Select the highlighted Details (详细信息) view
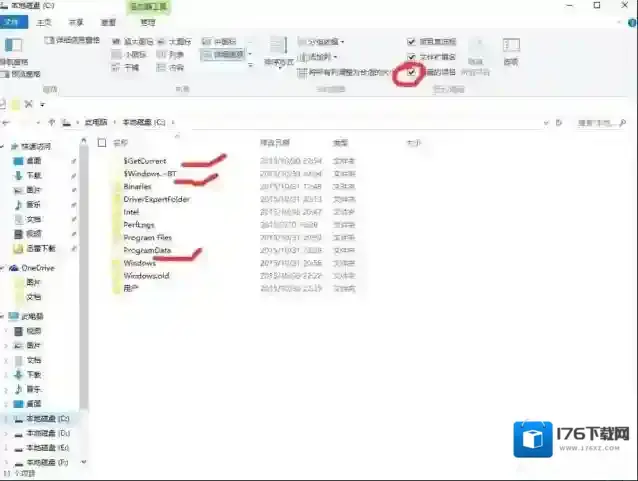Viewport: 638px width, 481px height. 223,55
